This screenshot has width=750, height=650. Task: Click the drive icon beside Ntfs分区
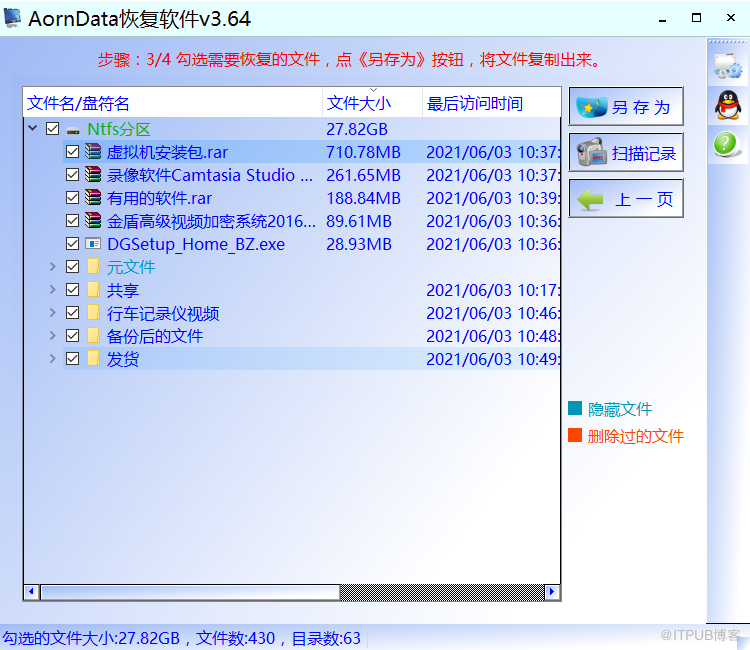73,130
